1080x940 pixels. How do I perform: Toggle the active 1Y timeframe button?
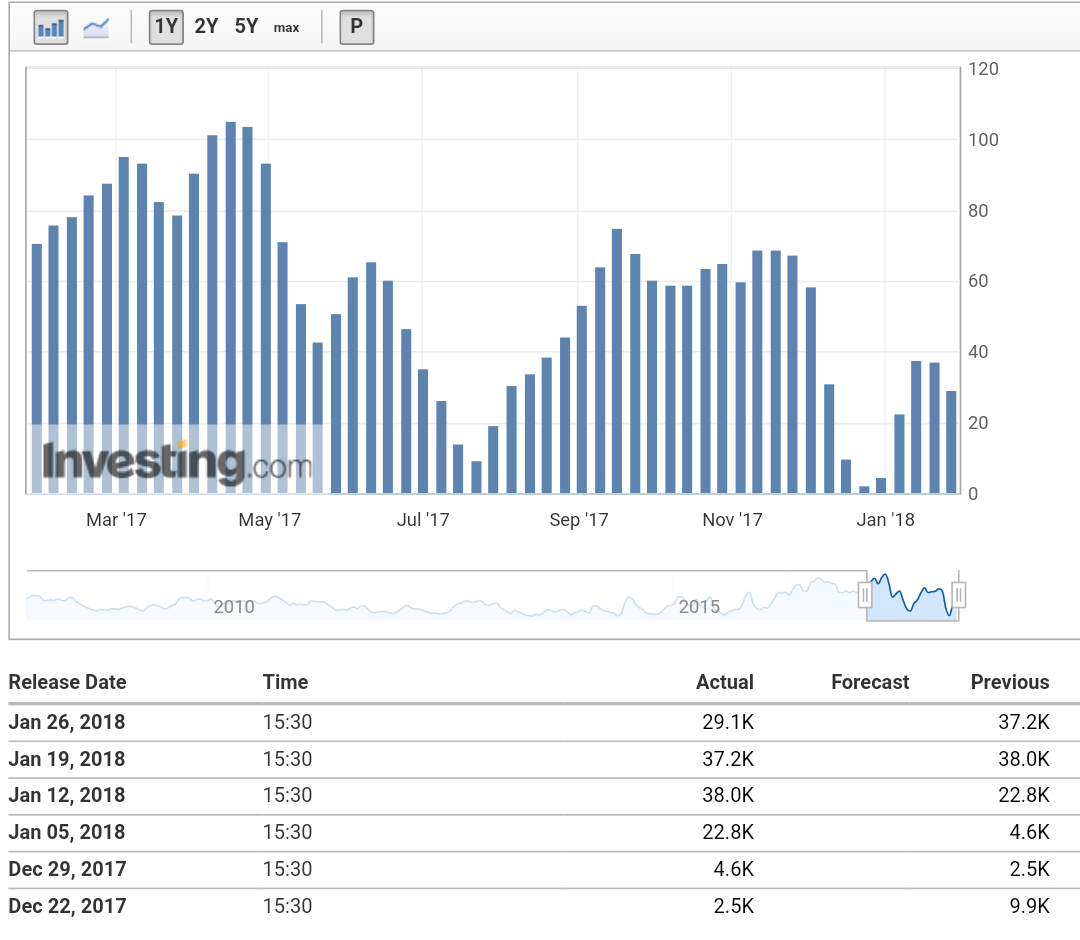[x=165, y=26]
